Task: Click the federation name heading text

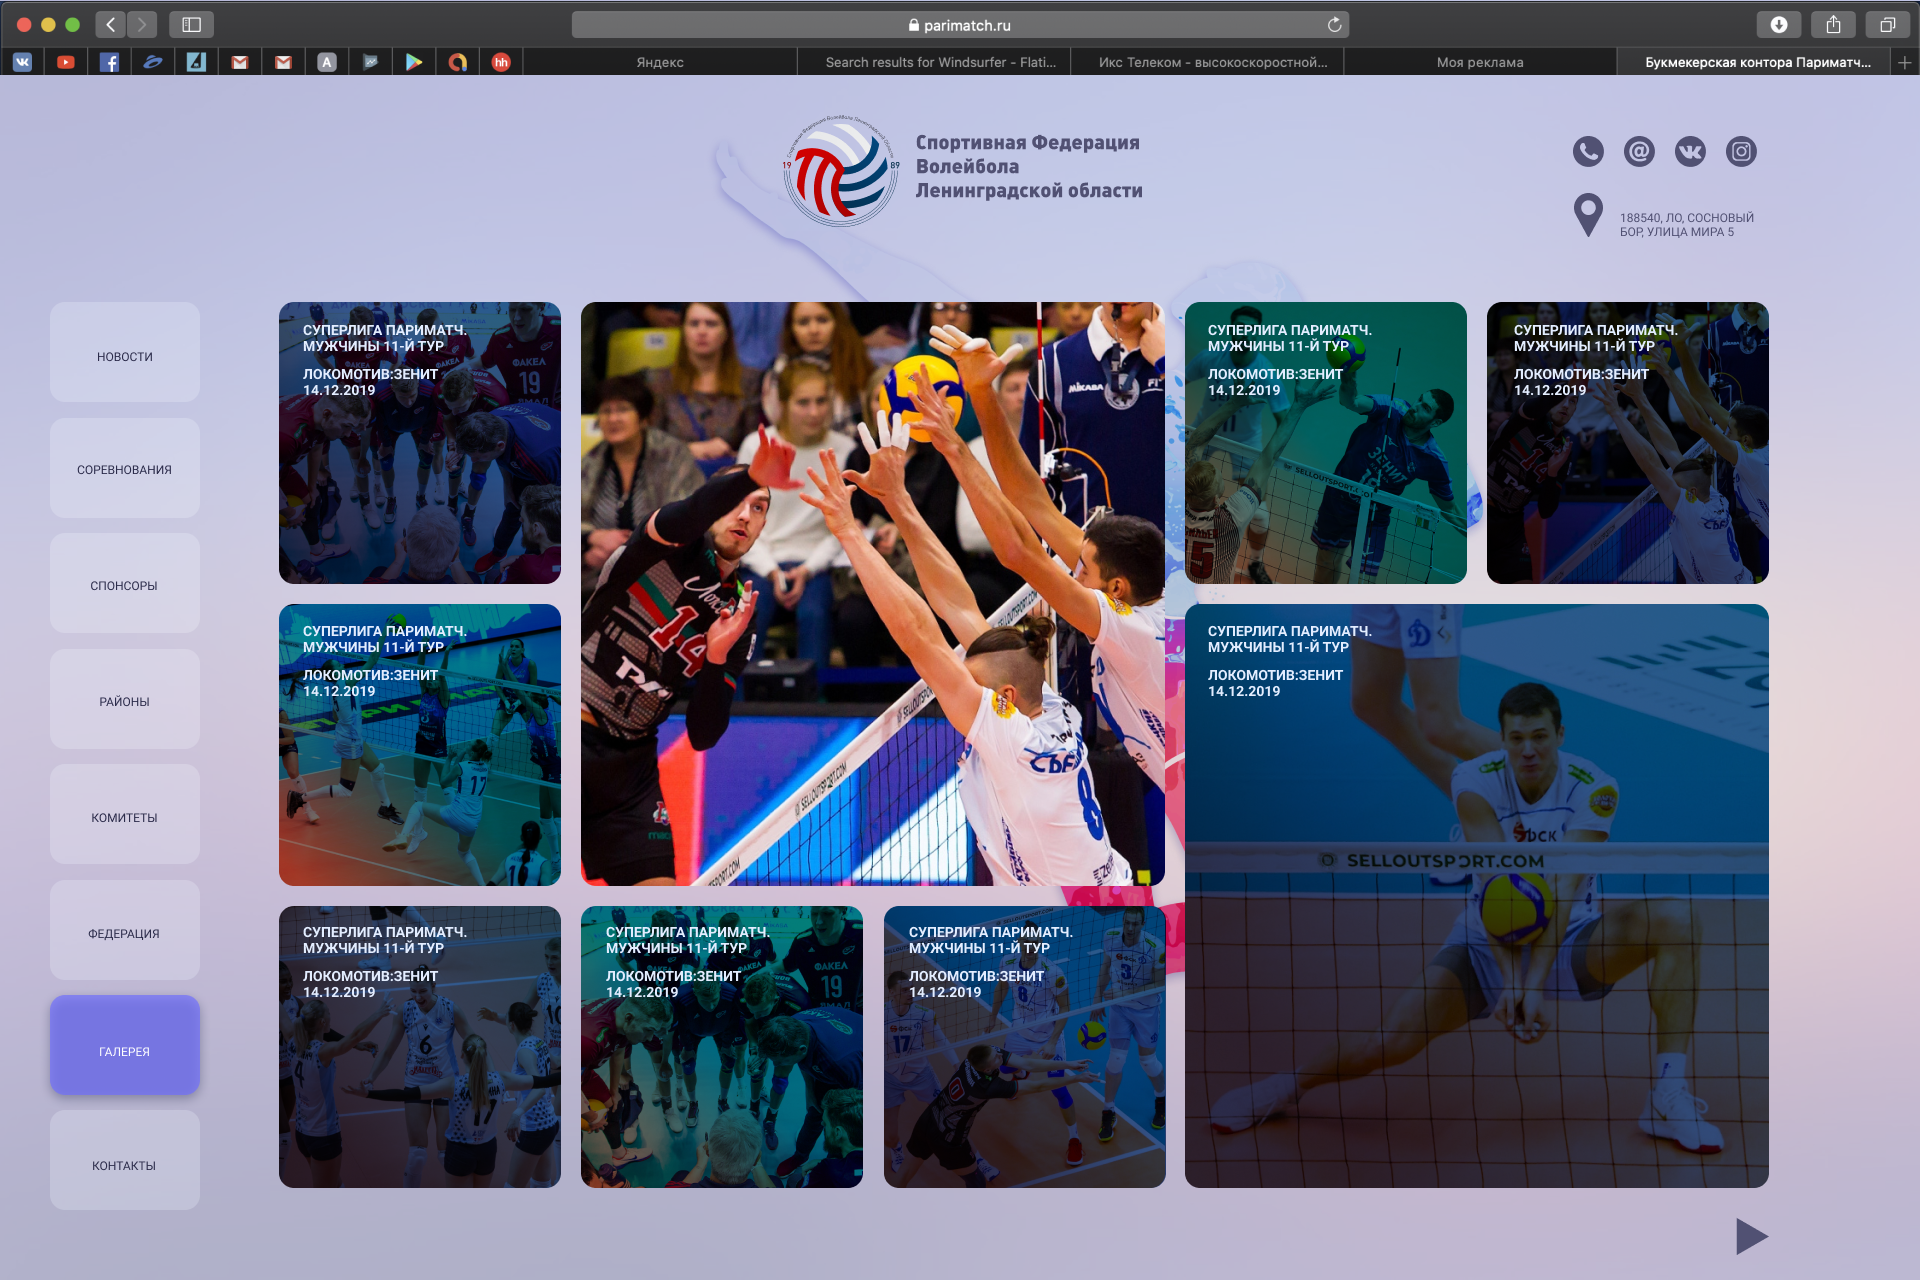Action: (1029, 167)
